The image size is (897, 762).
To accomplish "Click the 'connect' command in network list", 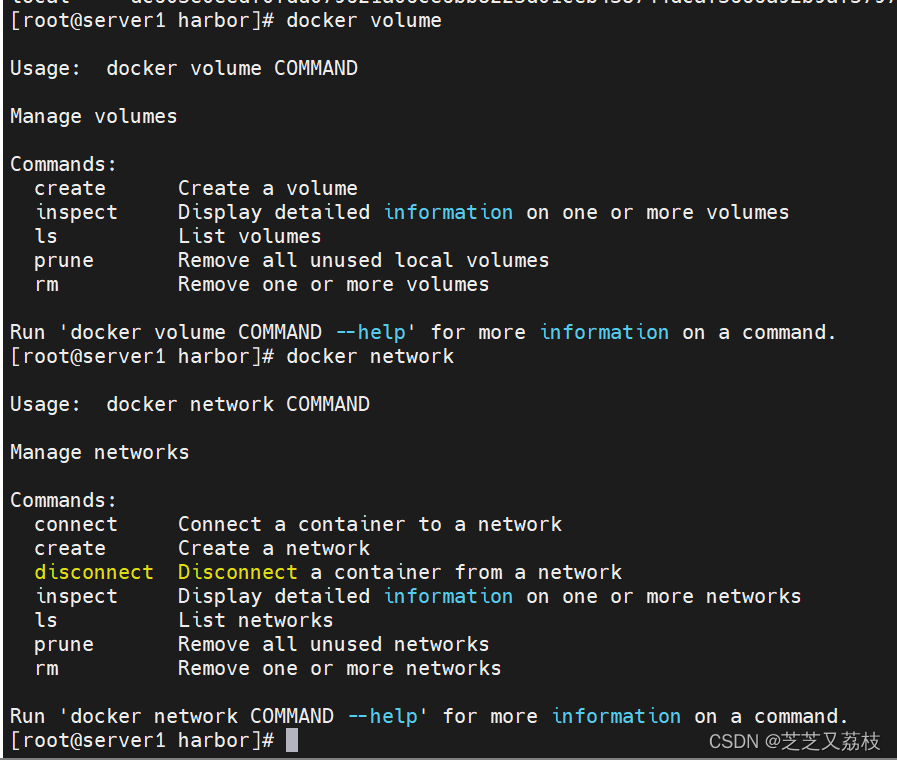I will (x=76, y=524).
